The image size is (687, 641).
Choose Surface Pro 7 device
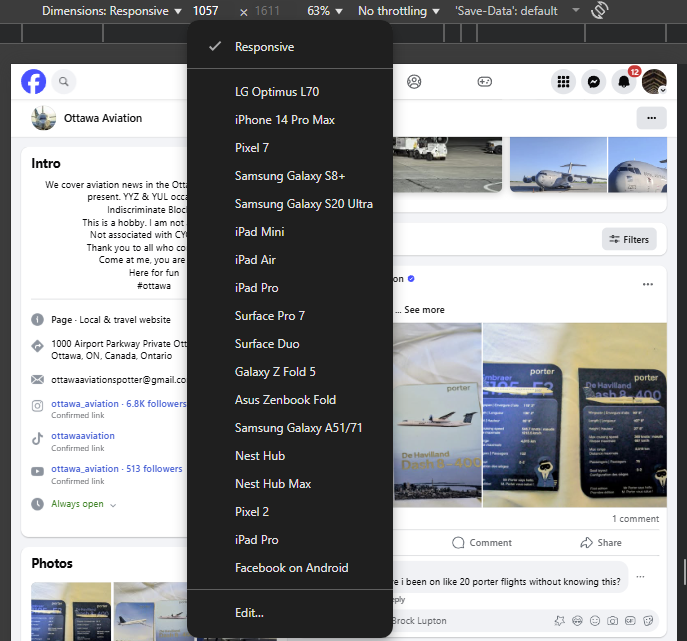[290, 316]
